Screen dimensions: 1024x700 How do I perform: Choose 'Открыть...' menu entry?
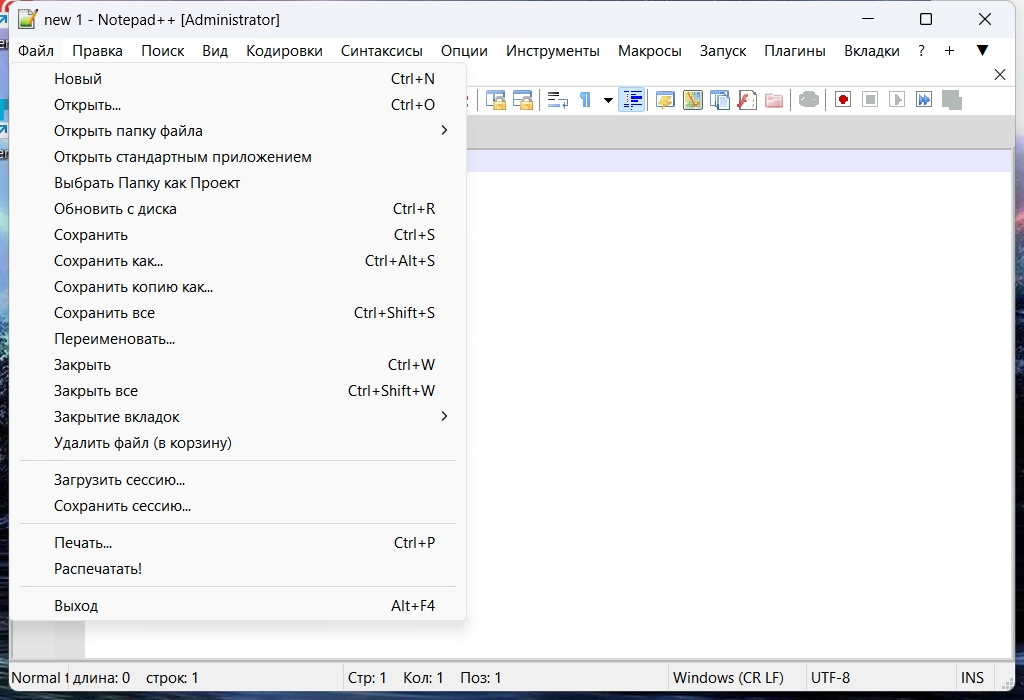click(238, 105)
